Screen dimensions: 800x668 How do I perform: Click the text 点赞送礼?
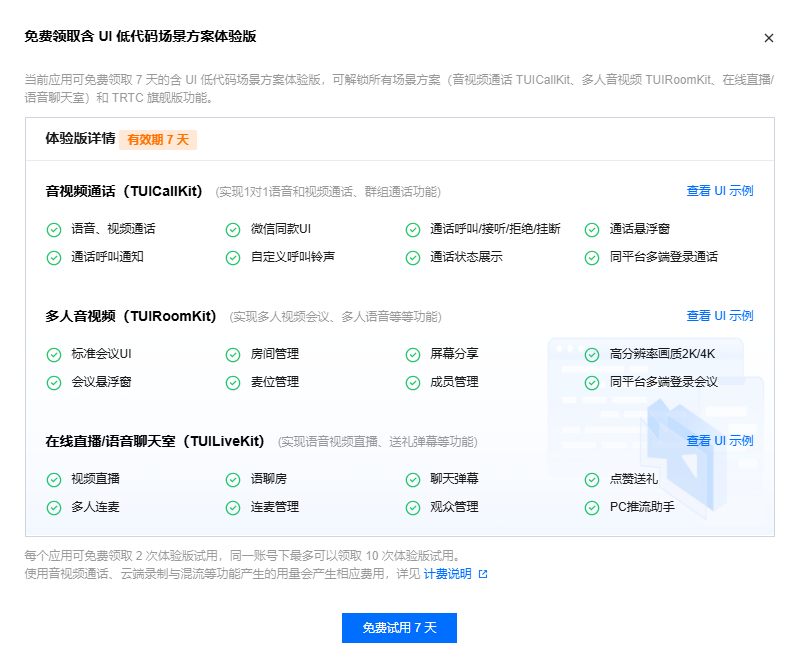(x=634, y=479)
